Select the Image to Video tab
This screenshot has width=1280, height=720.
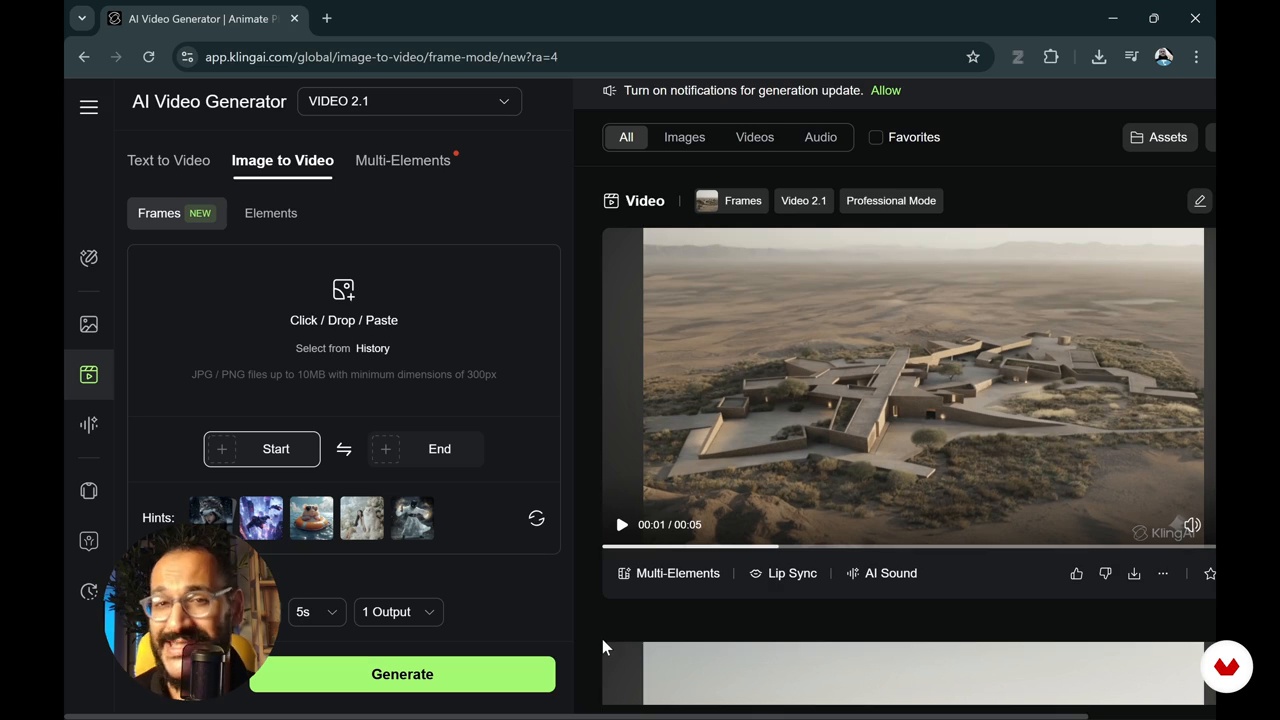(x=282, y=160)
